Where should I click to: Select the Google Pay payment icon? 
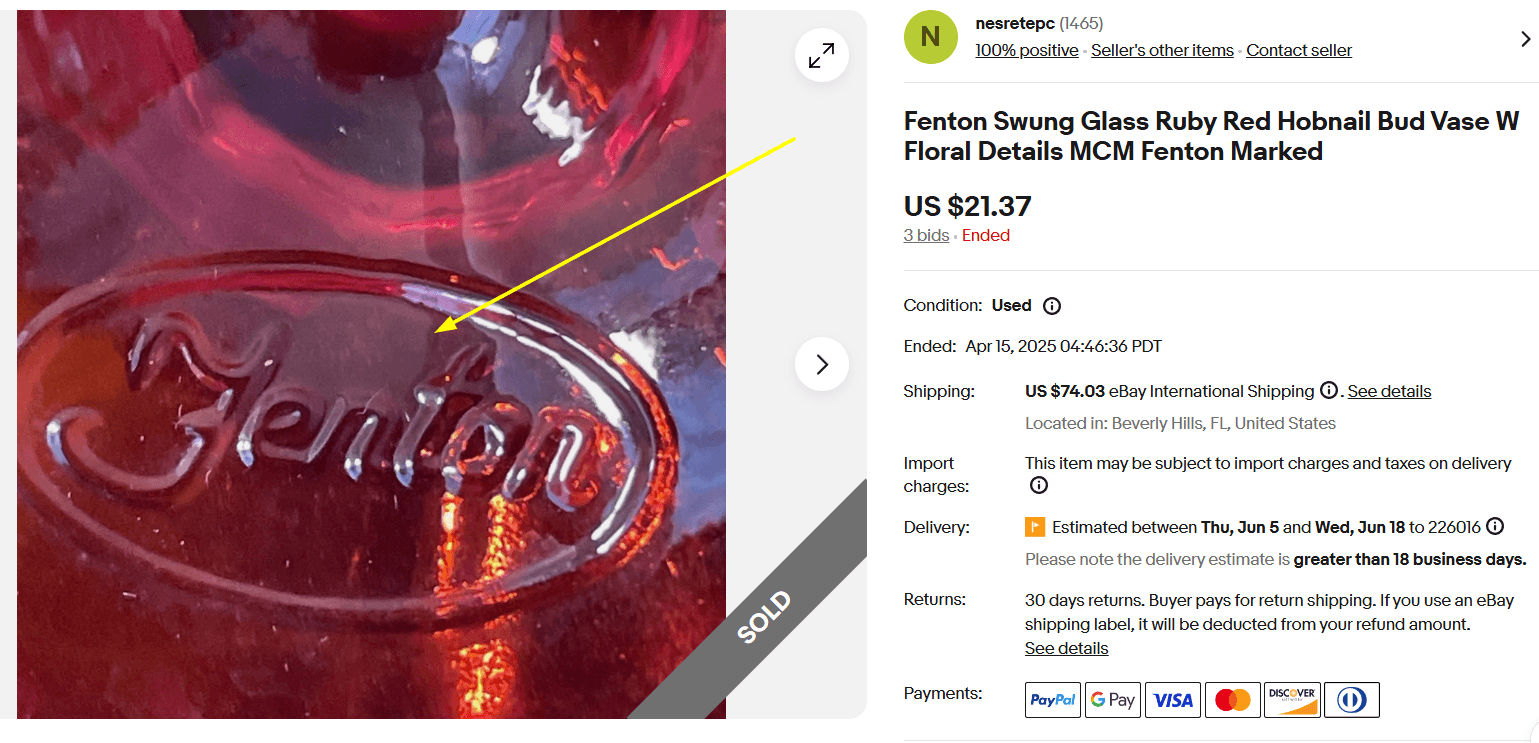(1112, 699)
